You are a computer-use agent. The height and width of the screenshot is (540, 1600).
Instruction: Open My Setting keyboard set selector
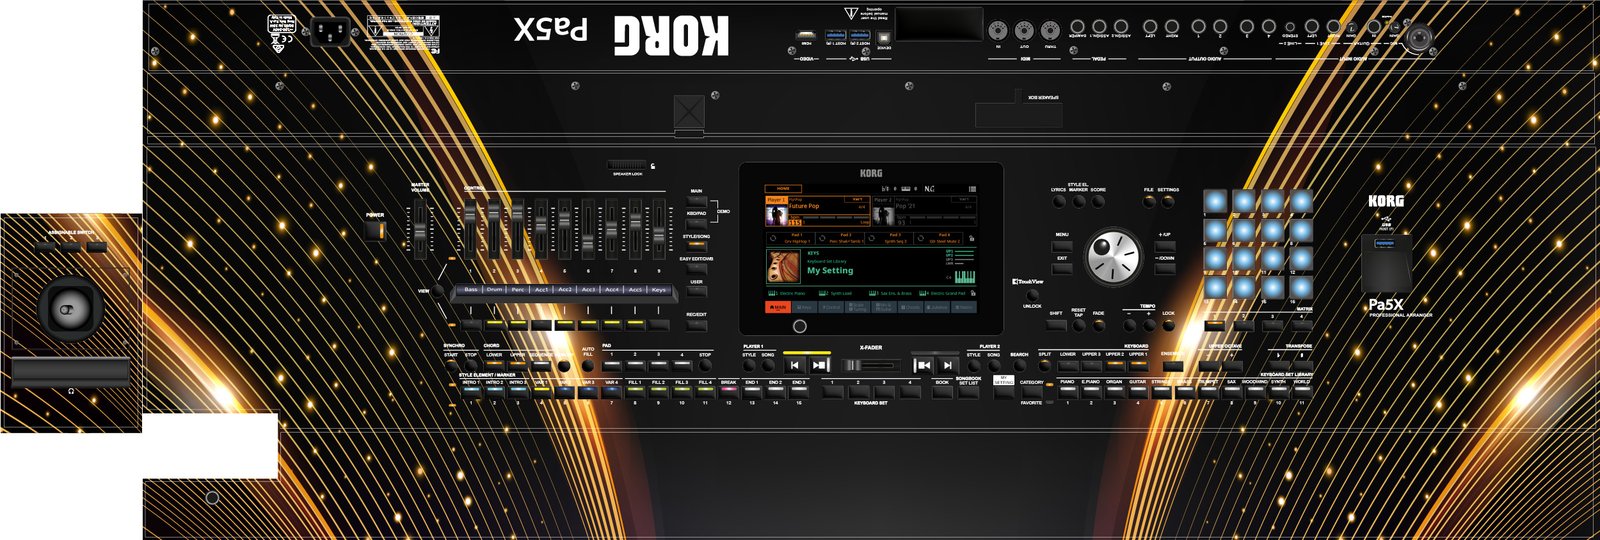pos(830,270)
